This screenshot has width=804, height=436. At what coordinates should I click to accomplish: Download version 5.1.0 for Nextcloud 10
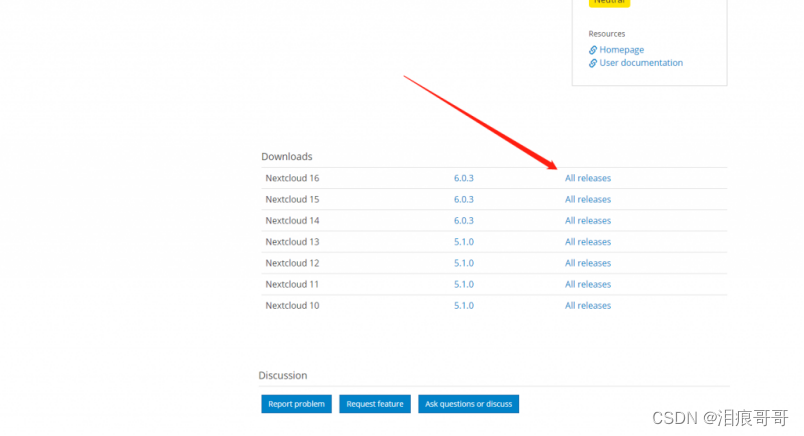pyautogui.click(x=464, y=306)
